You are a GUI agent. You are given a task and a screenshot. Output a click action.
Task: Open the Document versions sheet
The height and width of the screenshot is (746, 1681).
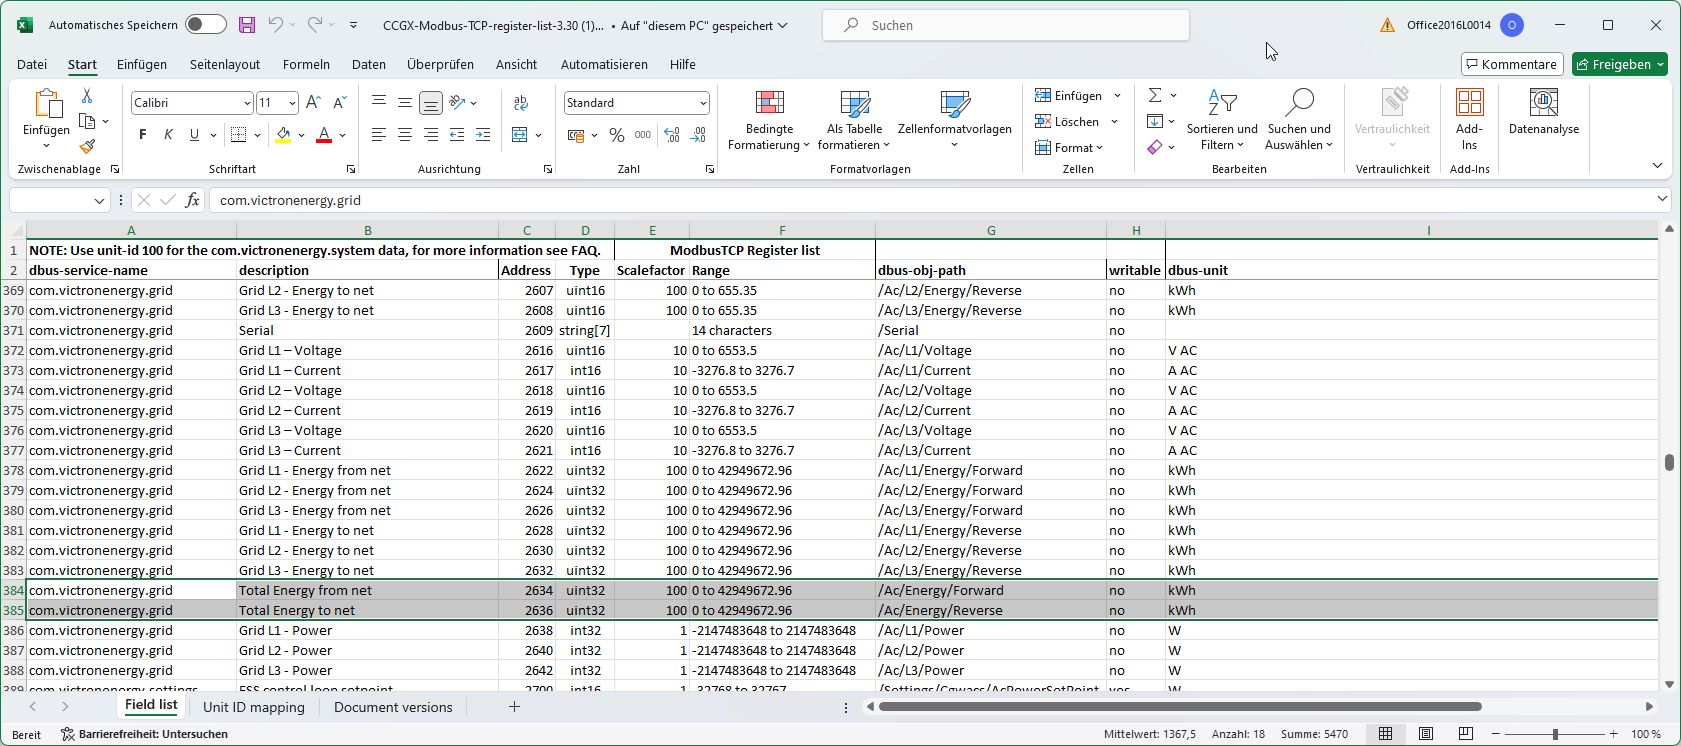393,707
